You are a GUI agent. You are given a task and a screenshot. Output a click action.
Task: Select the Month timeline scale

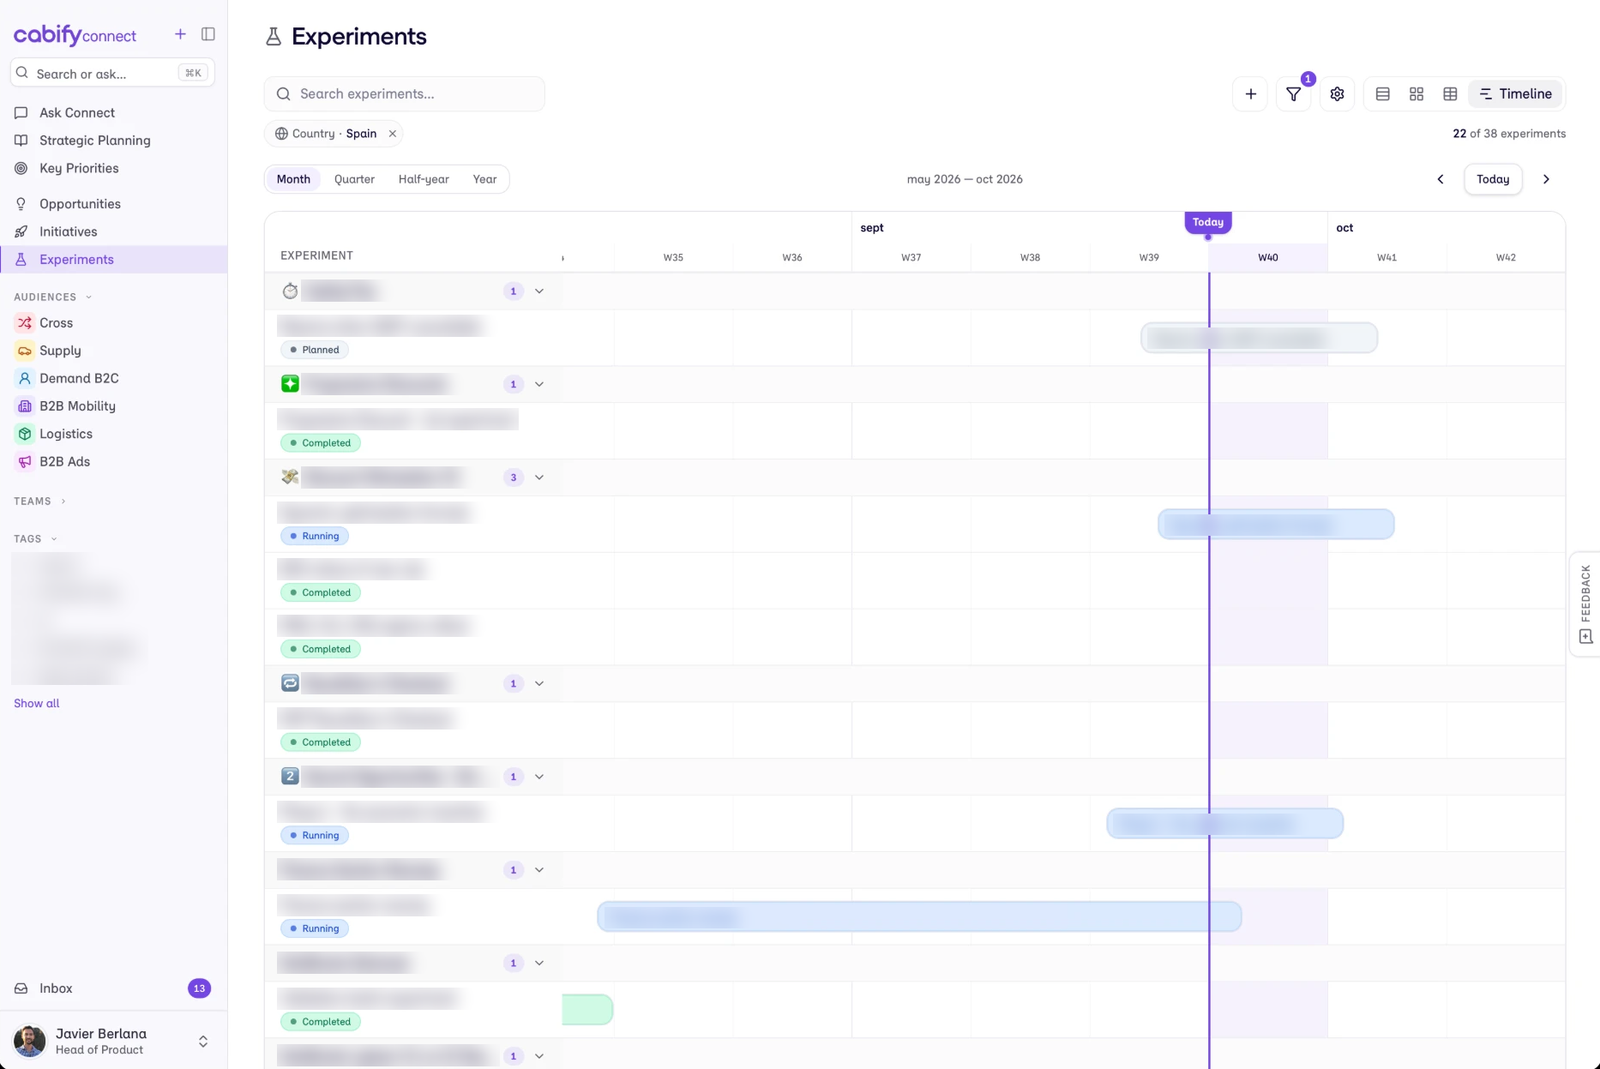coord(293,179)
